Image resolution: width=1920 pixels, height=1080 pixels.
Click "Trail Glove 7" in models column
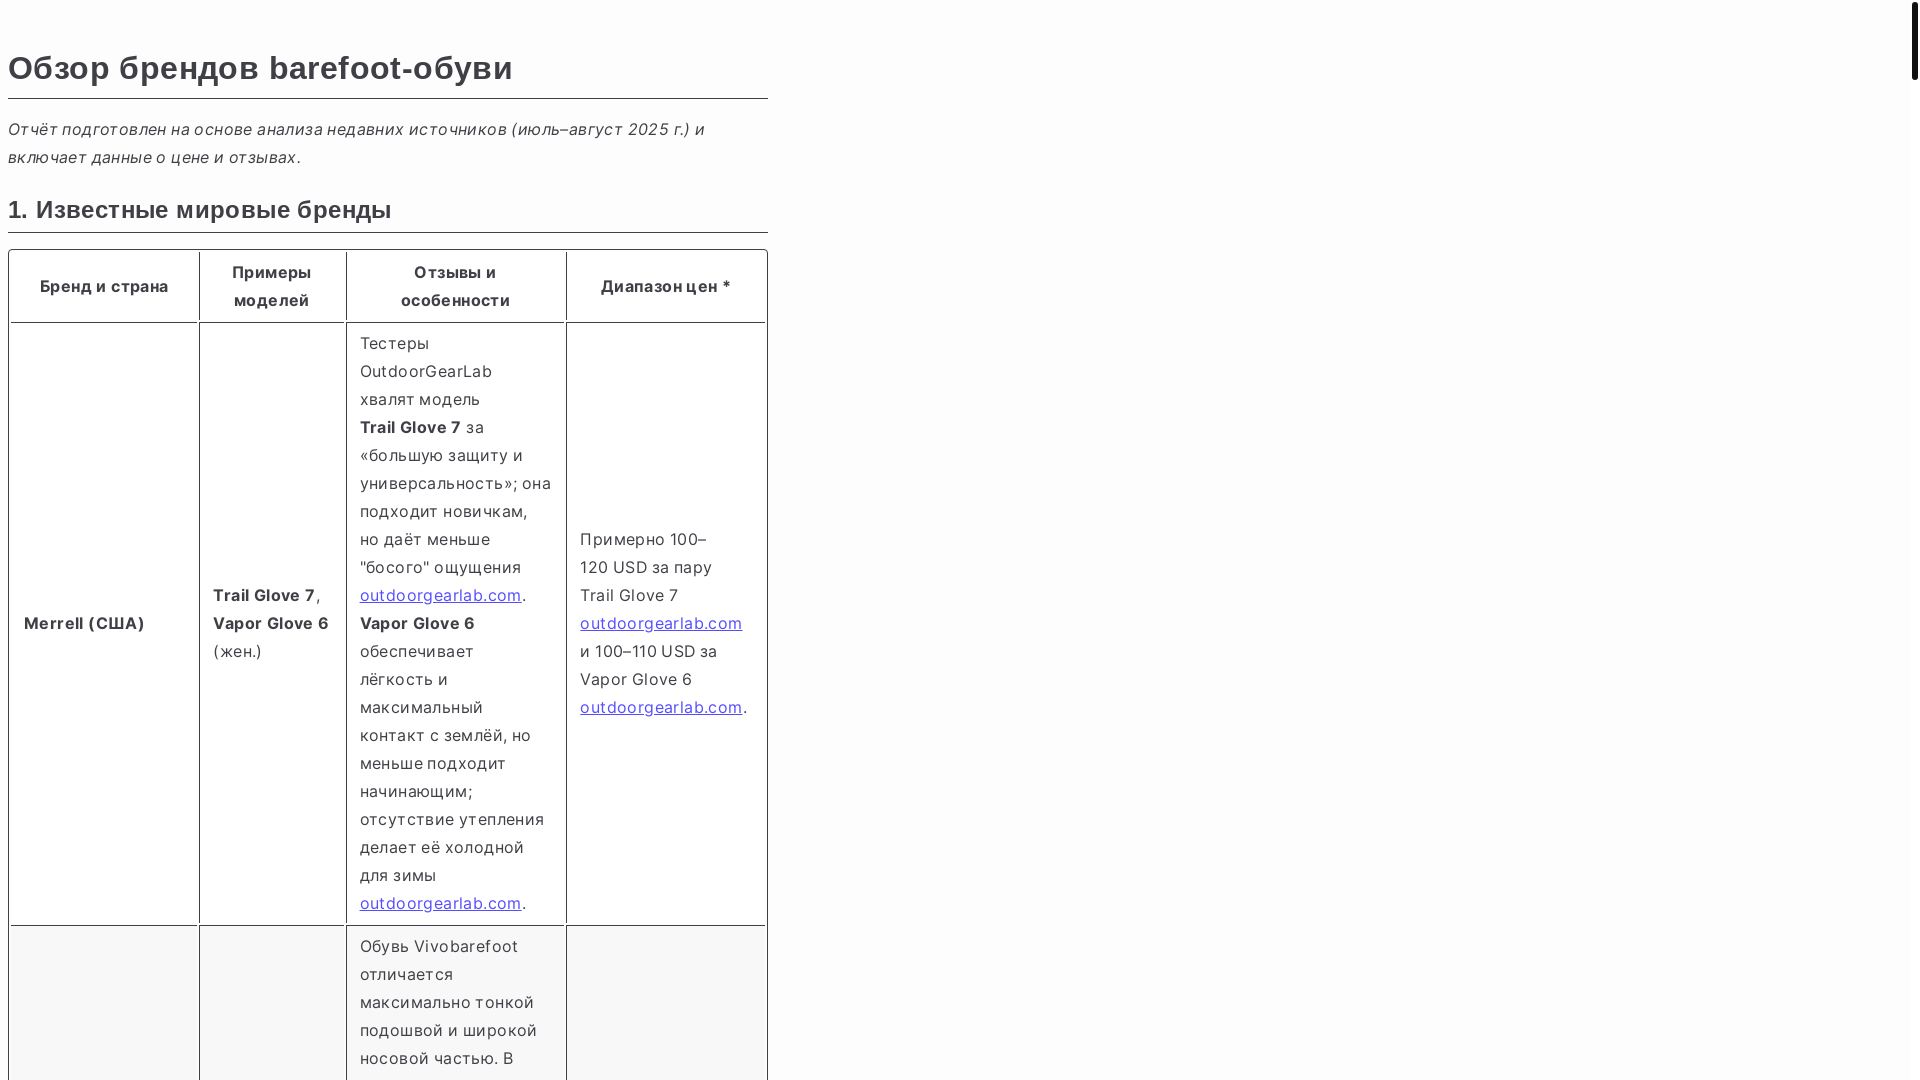coord(264,595)
